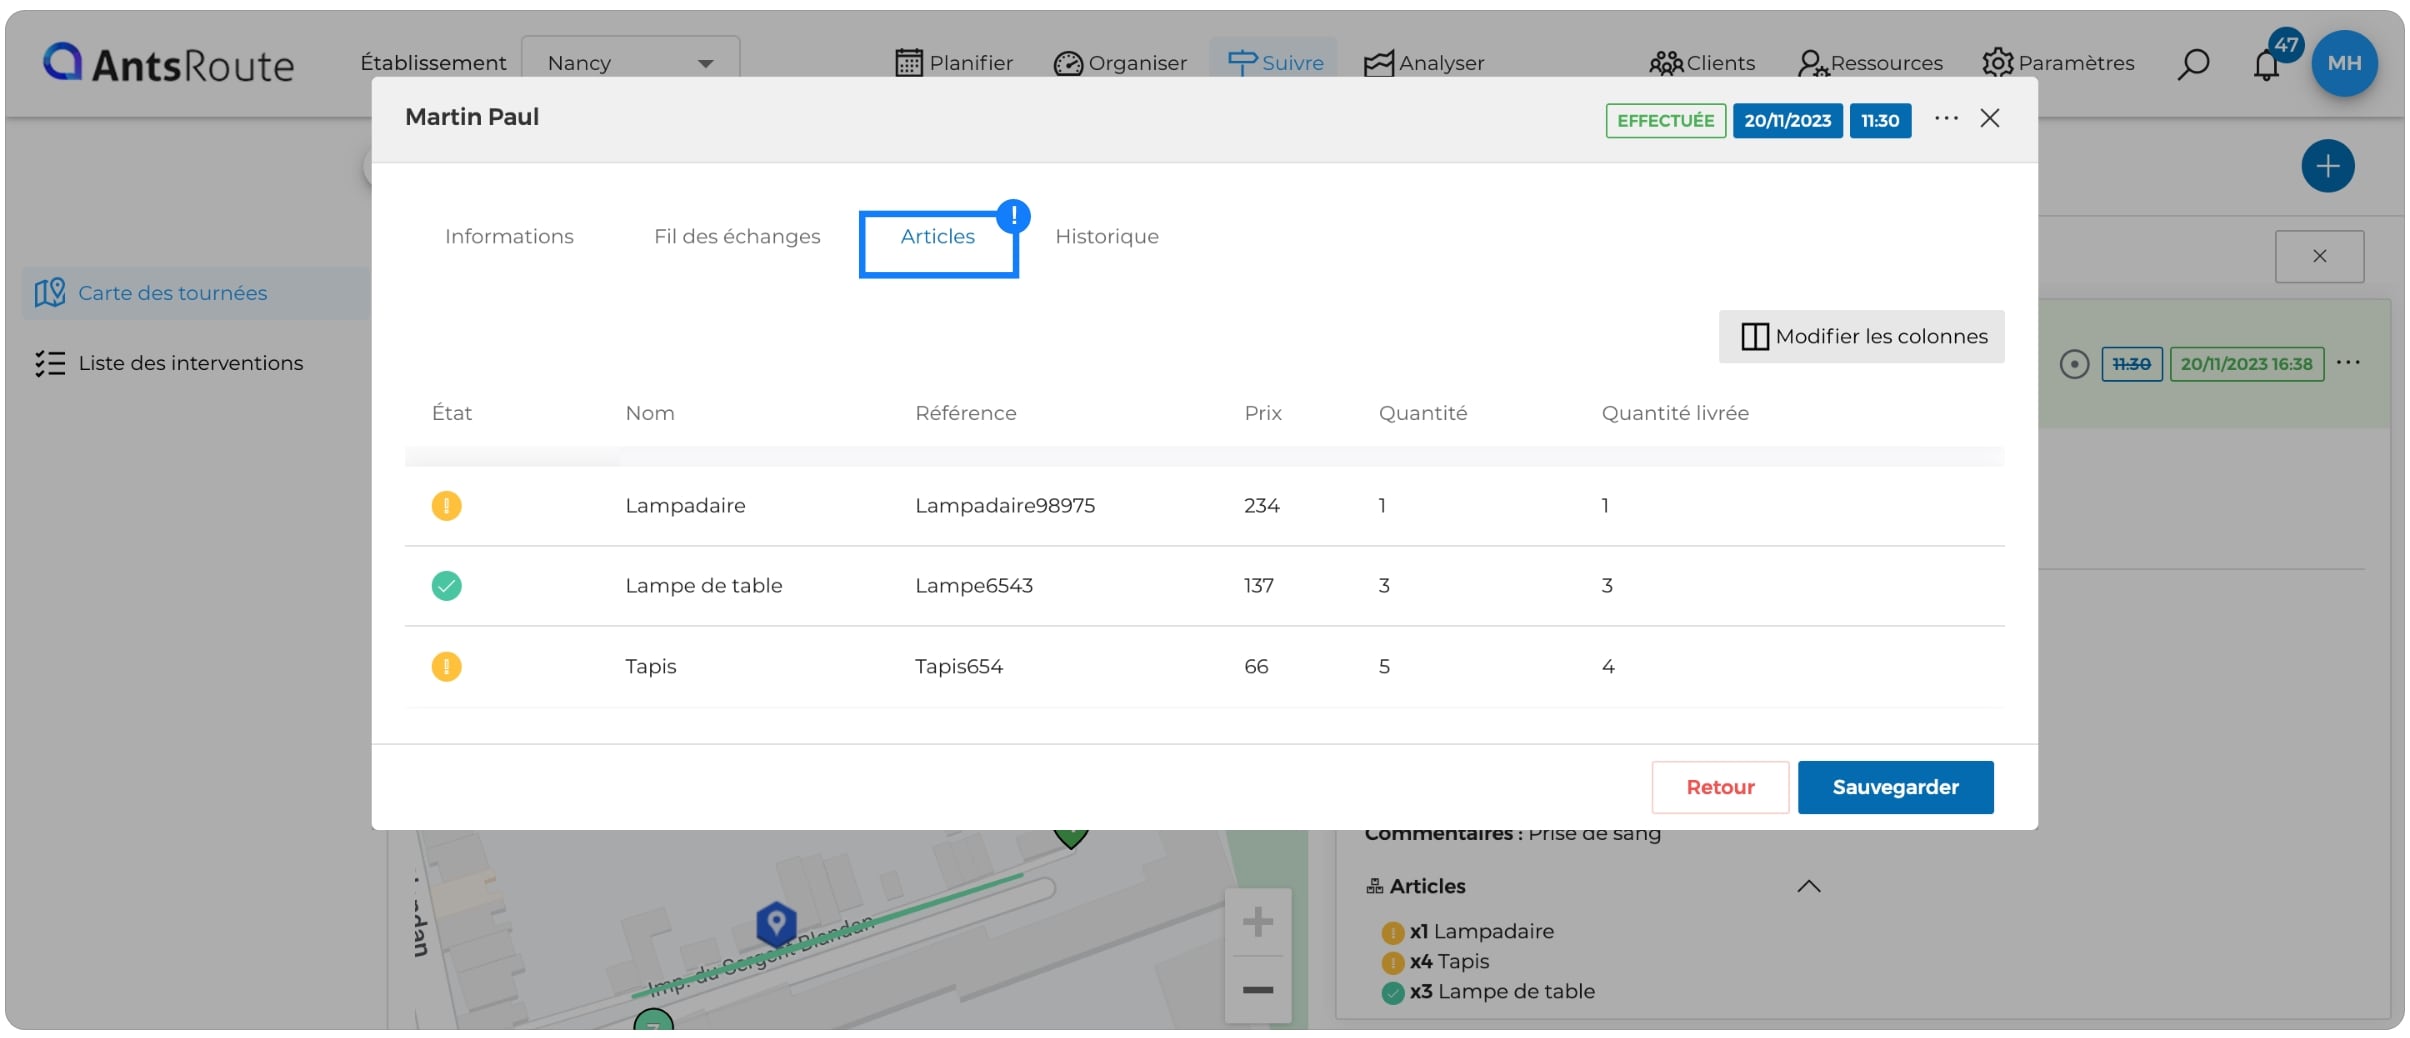Open background panel ellipsis menu
The width and height of the screenshot is (2410, 1038).
[x=2348, y=362]
